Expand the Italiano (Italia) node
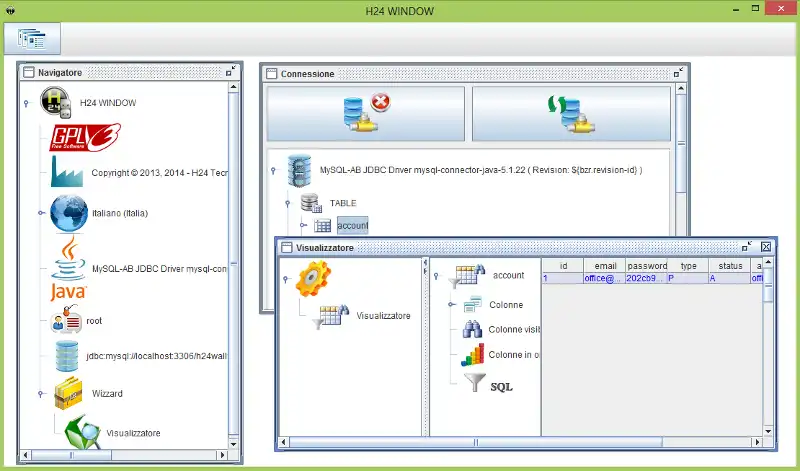 (x=41, y=213)
